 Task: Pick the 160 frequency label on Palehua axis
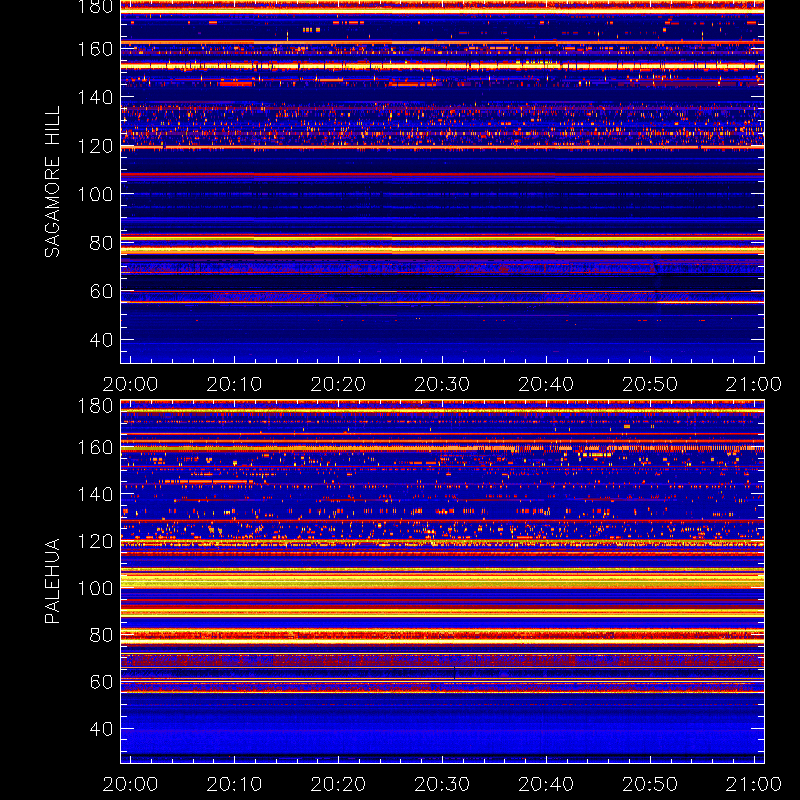coord(95,448)
